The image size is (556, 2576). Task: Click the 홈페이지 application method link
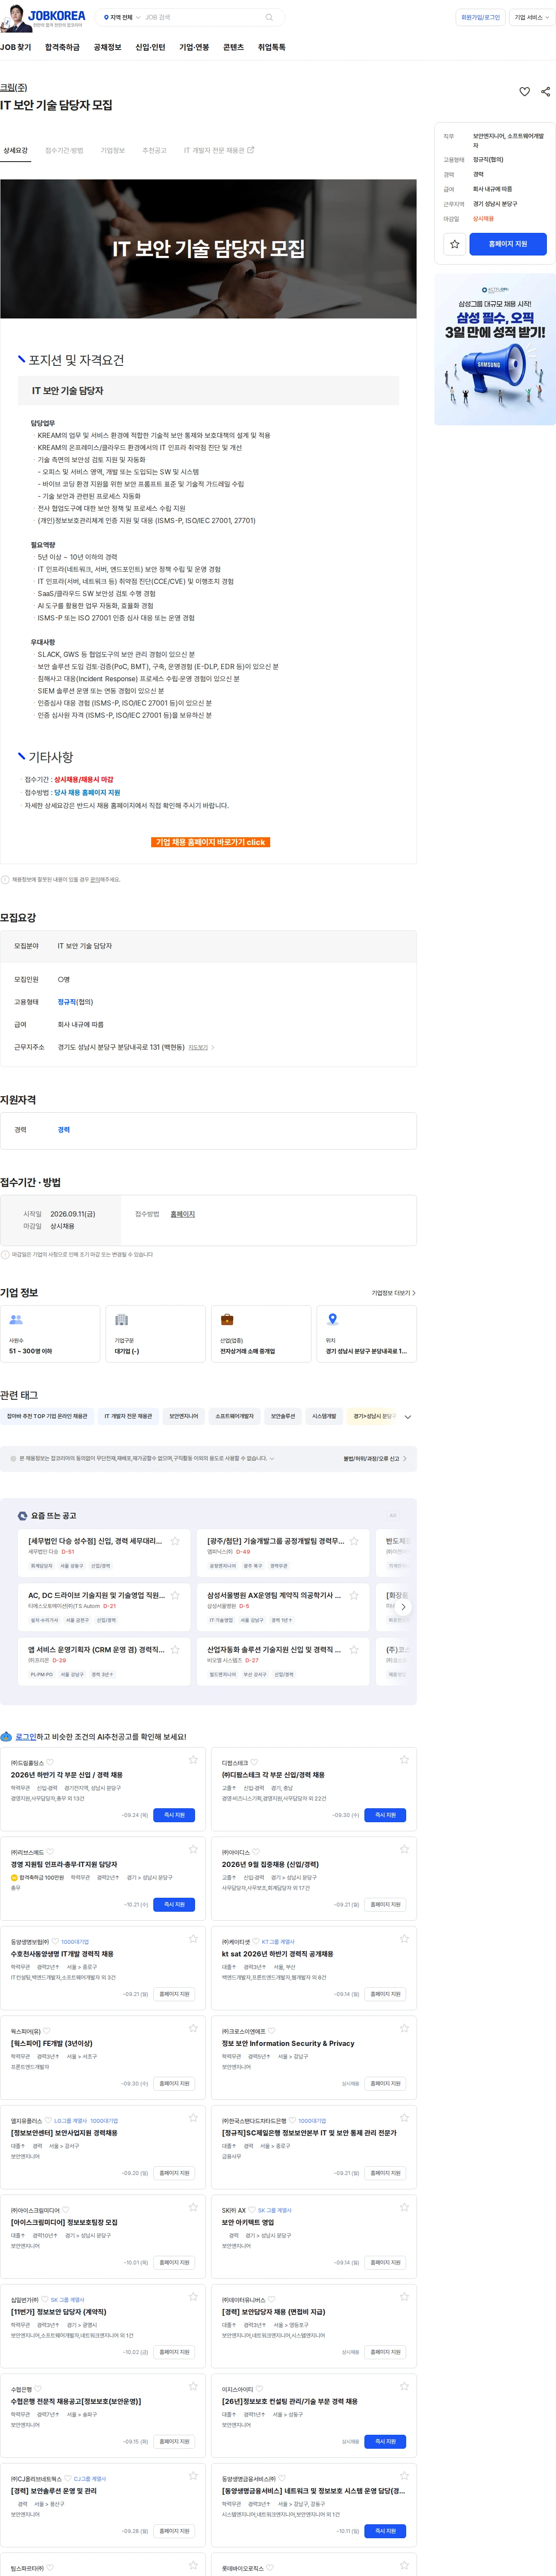pyautogui.click(x=182, y=1214)
